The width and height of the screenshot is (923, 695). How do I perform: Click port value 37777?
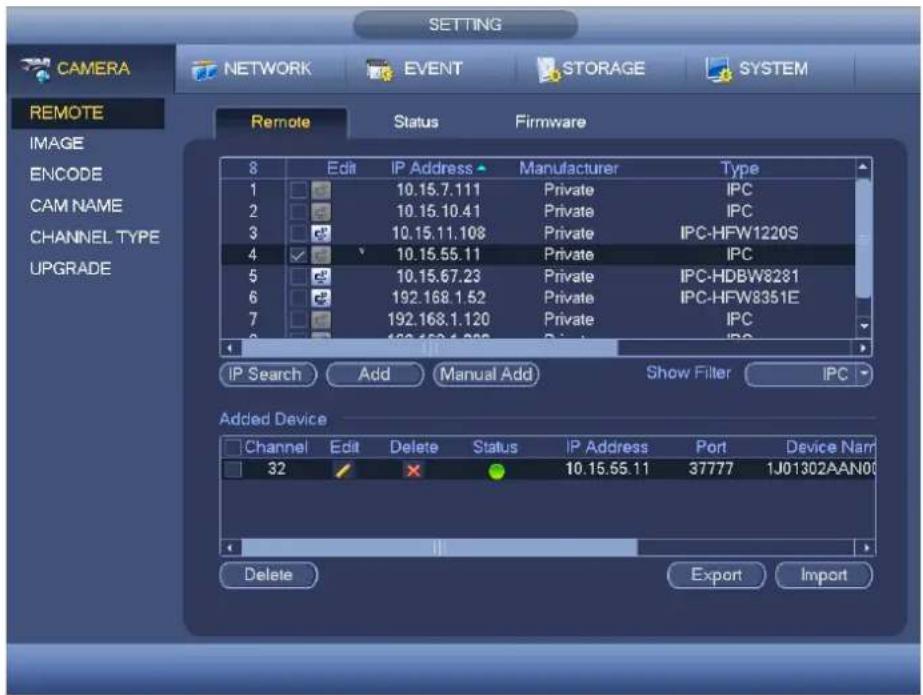point(711,469)
